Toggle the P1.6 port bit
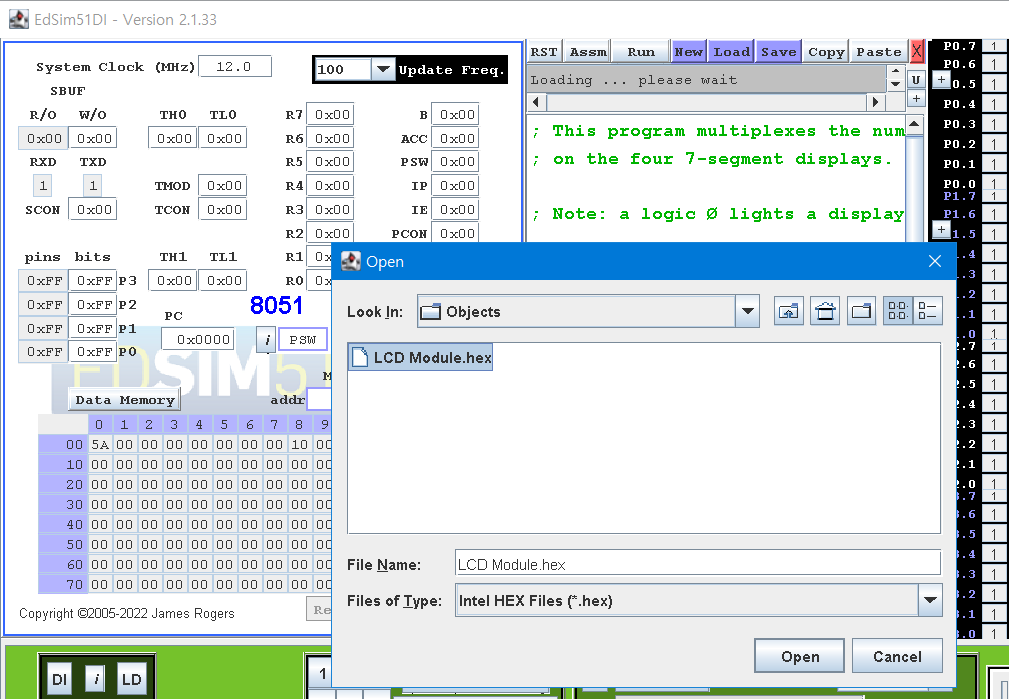 tap(994, 214)
